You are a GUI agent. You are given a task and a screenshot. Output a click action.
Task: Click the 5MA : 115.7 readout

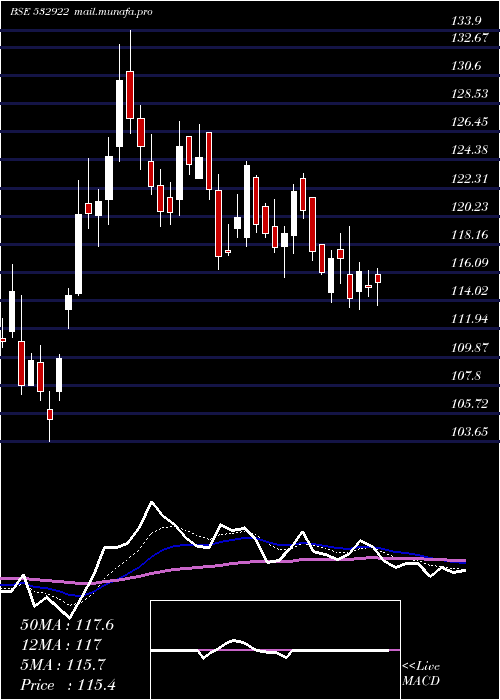[63, 665]
